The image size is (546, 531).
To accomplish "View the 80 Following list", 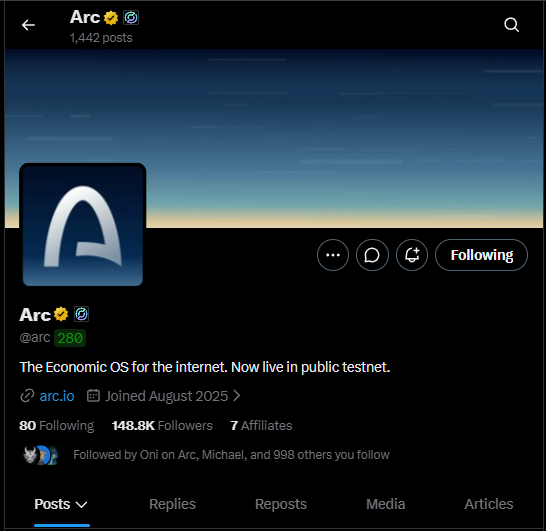I will [x=56, y=425].
